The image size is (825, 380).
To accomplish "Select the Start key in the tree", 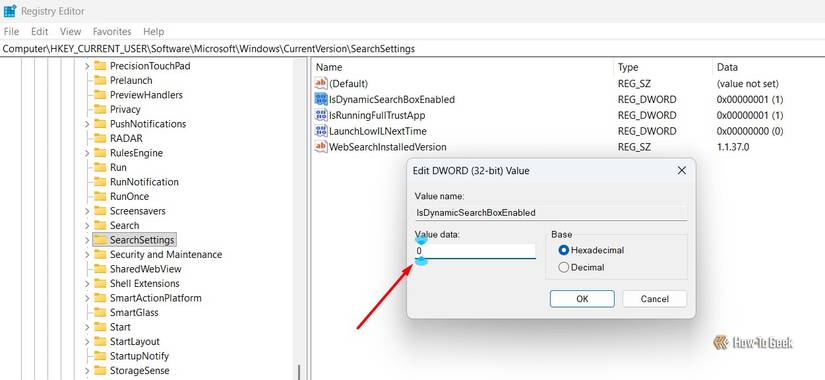I will pyautogui.click(x=119, y=327).
